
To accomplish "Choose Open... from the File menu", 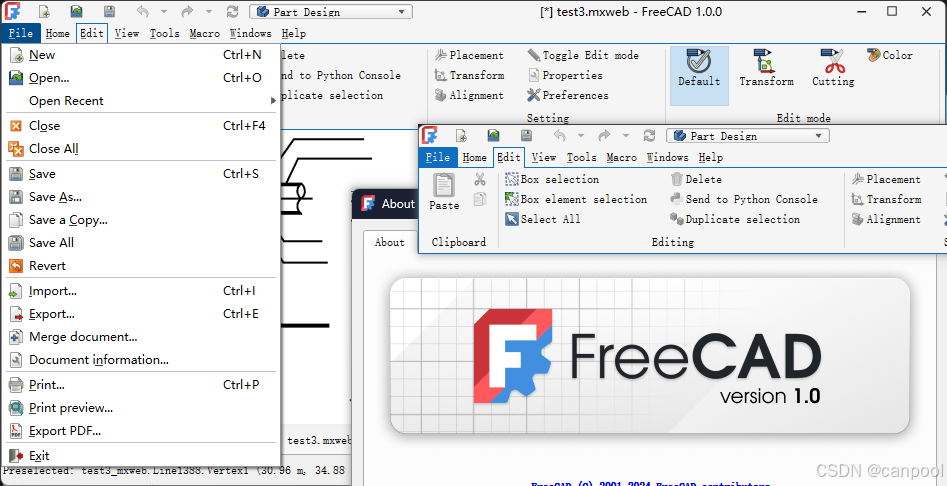I will coord(141,78).
